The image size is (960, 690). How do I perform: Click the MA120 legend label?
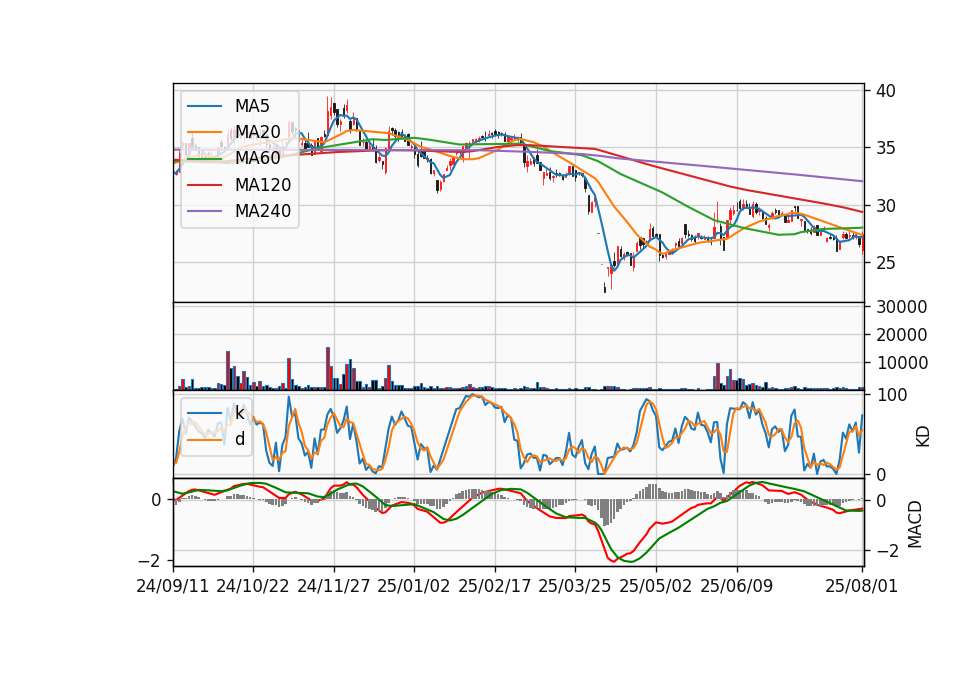coord(263,185)
